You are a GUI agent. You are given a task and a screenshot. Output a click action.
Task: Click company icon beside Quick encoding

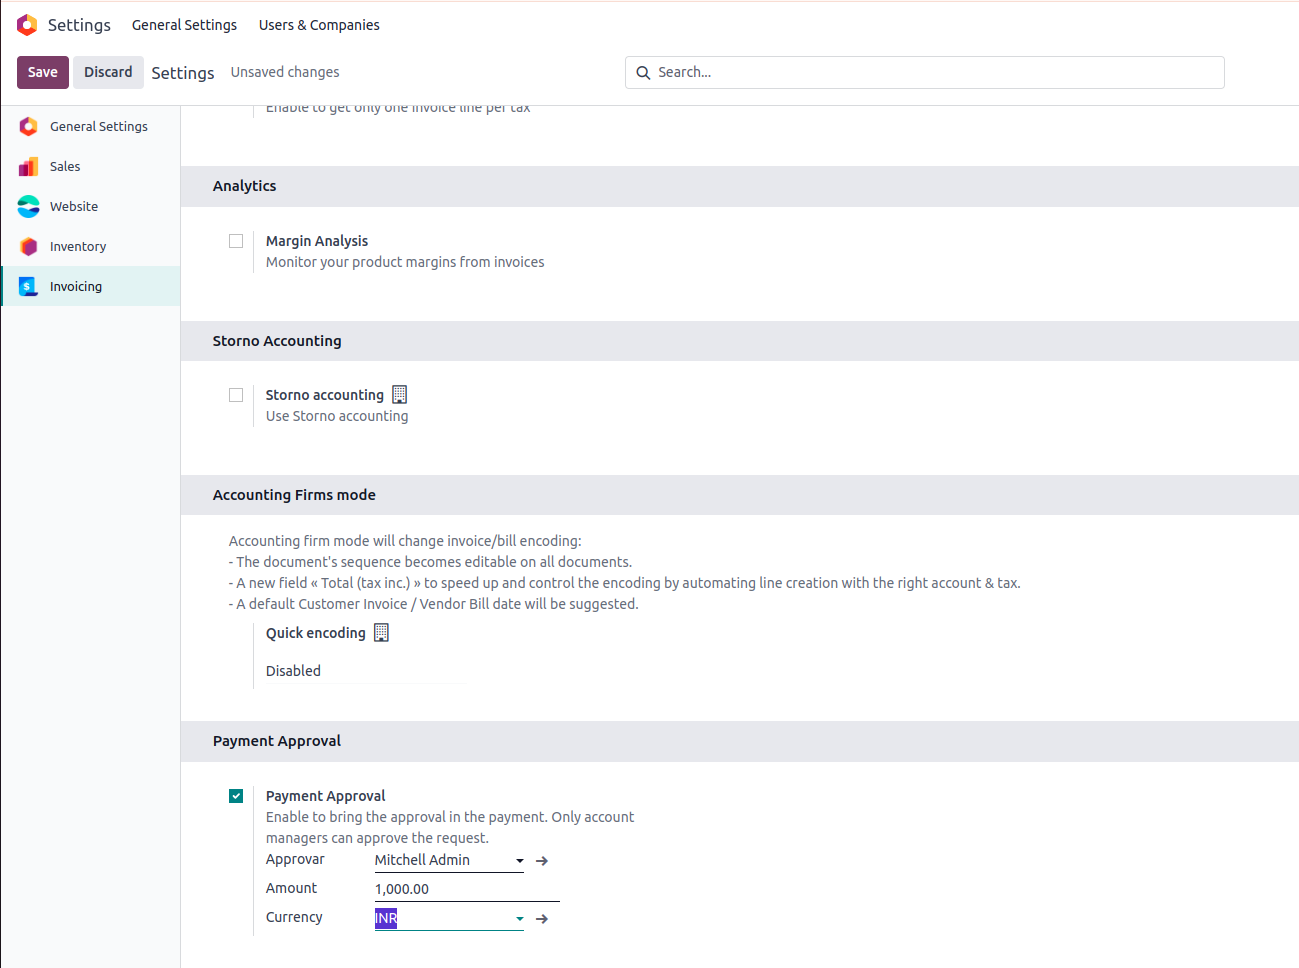coord(381,633)
